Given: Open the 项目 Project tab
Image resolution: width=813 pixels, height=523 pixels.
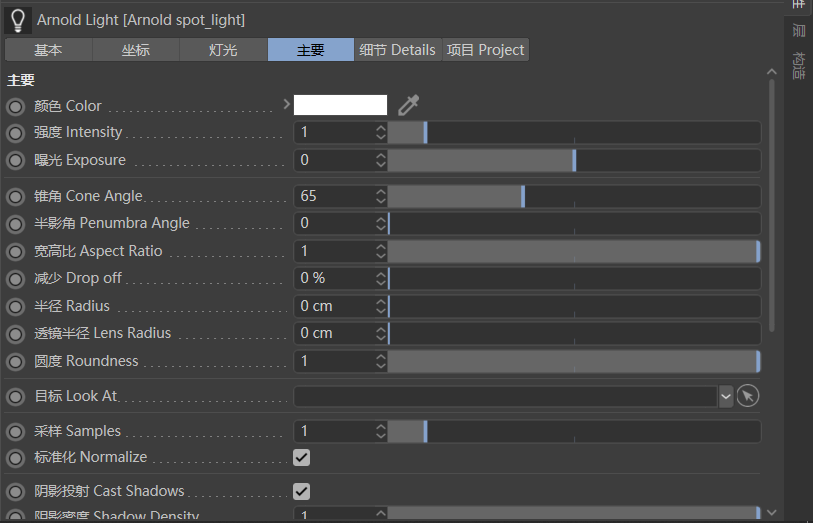Looking at the screenshot, I should 485,50.
